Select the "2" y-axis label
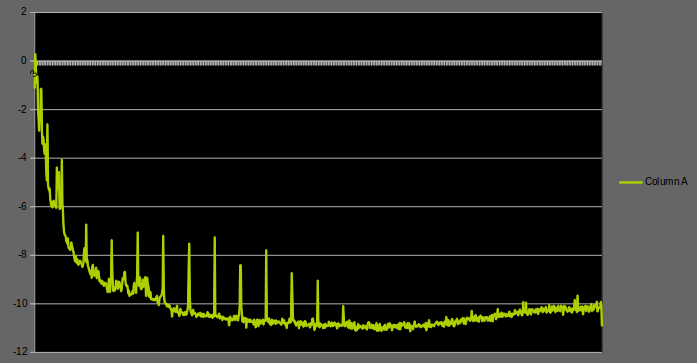The width and height of the screenshot is (697, 363). click(23, 12)
